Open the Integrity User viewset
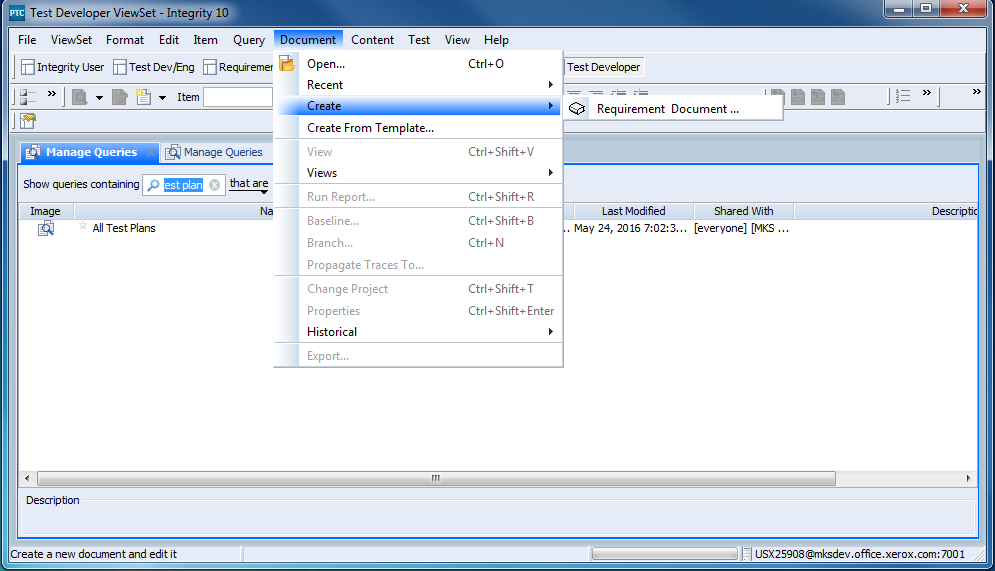995x571 pixels. pyautogui.click(x=62, y=67)
